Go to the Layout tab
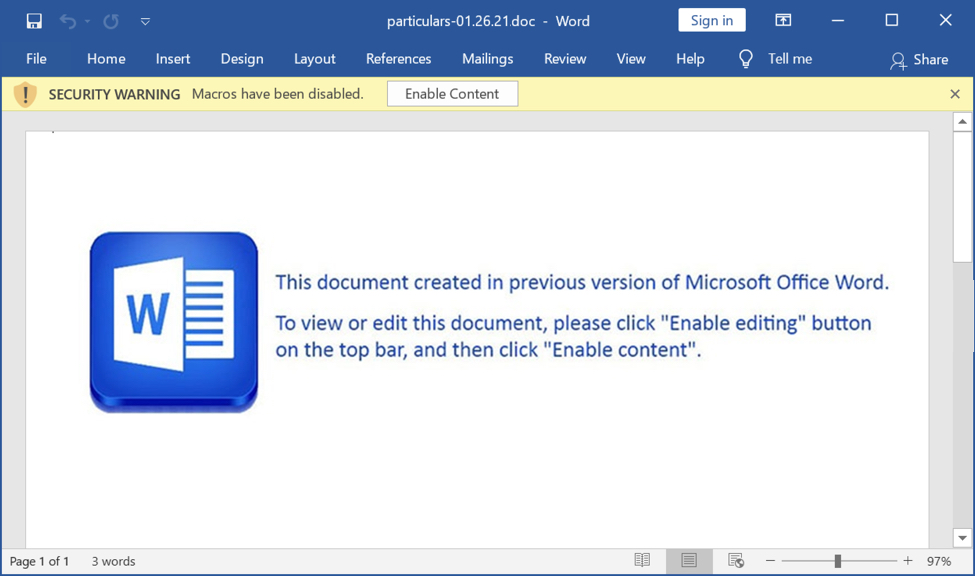Viewport: 975px width, 576px height. pos(315,58)
